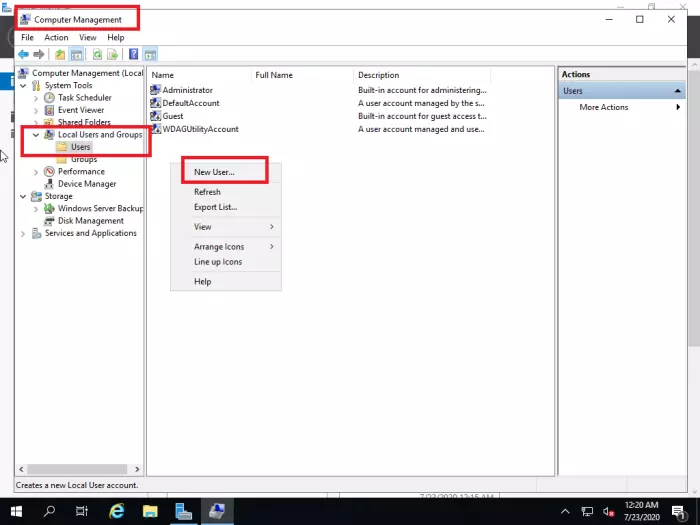Expand the Task Scheduler node arrow
The height and width of the screenshot is (525, 700).
pos(36,98)
